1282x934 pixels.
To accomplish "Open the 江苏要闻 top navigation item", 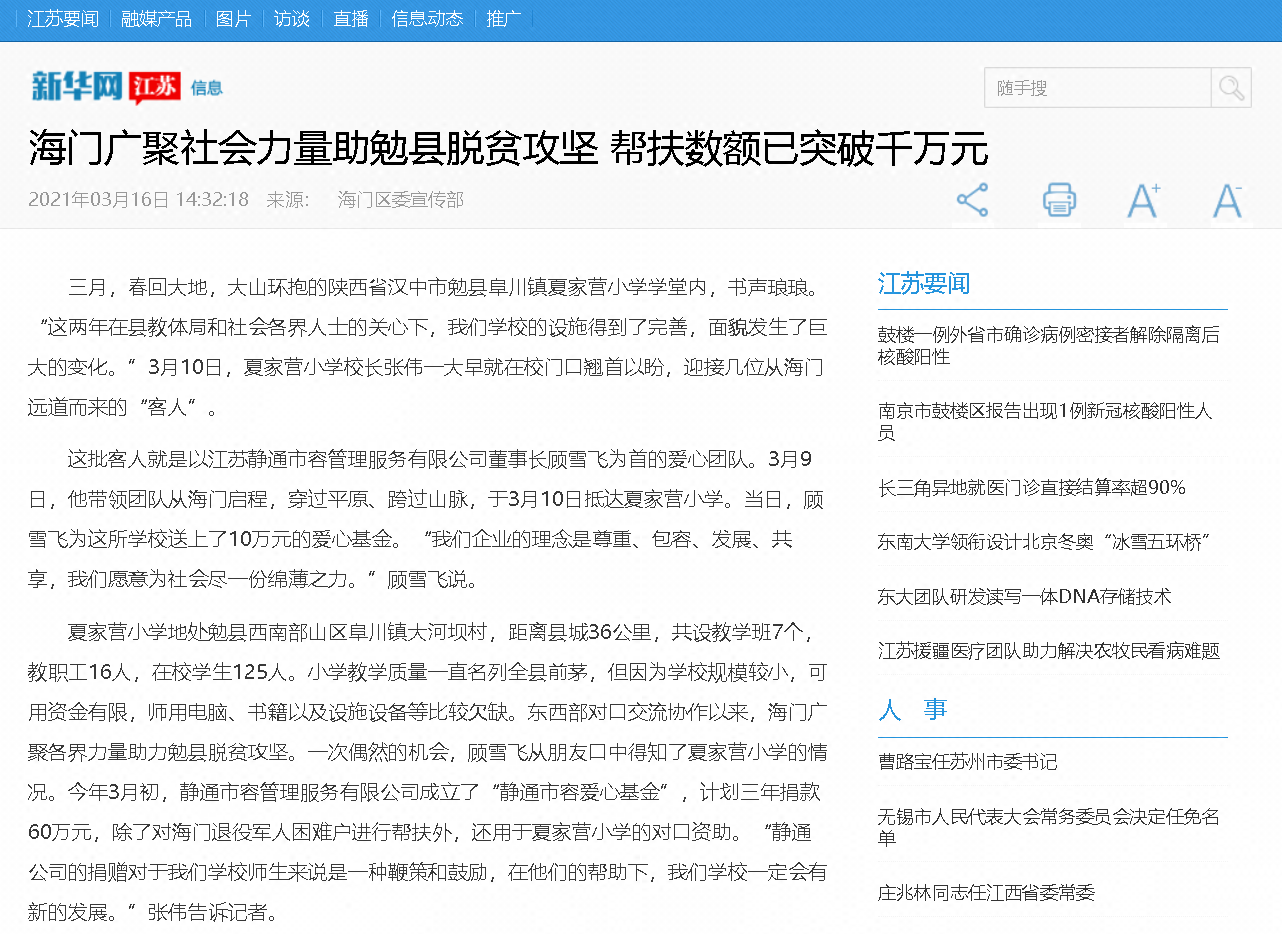I will [63, 19].
